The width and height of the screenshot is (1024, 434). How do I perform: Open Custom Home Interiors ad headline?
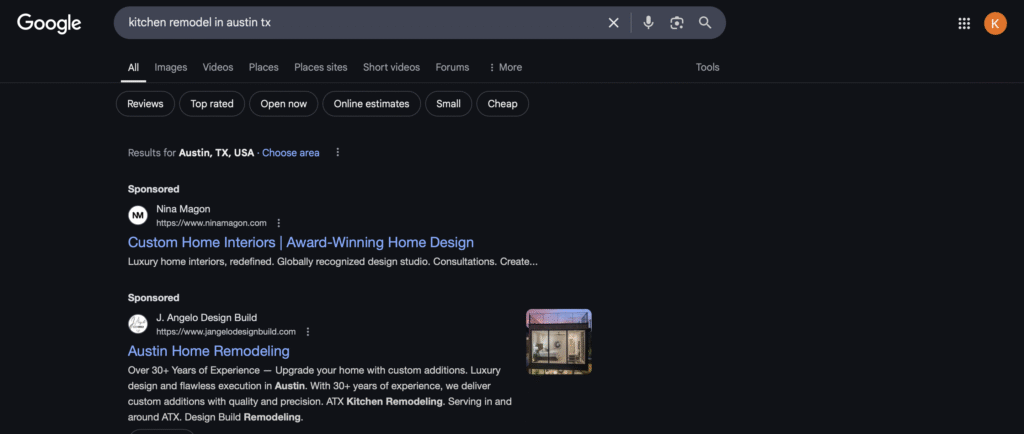[x=300, y=242]
